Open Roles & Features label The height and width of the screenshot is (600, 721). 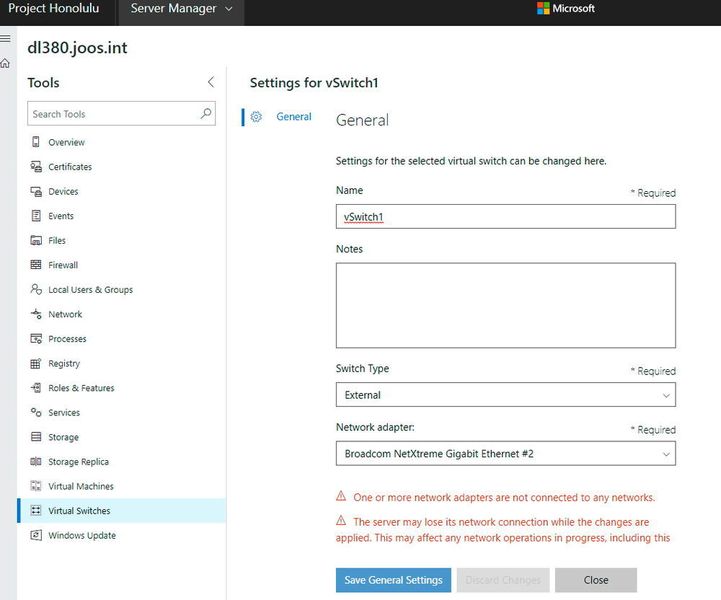pos(81,388)
